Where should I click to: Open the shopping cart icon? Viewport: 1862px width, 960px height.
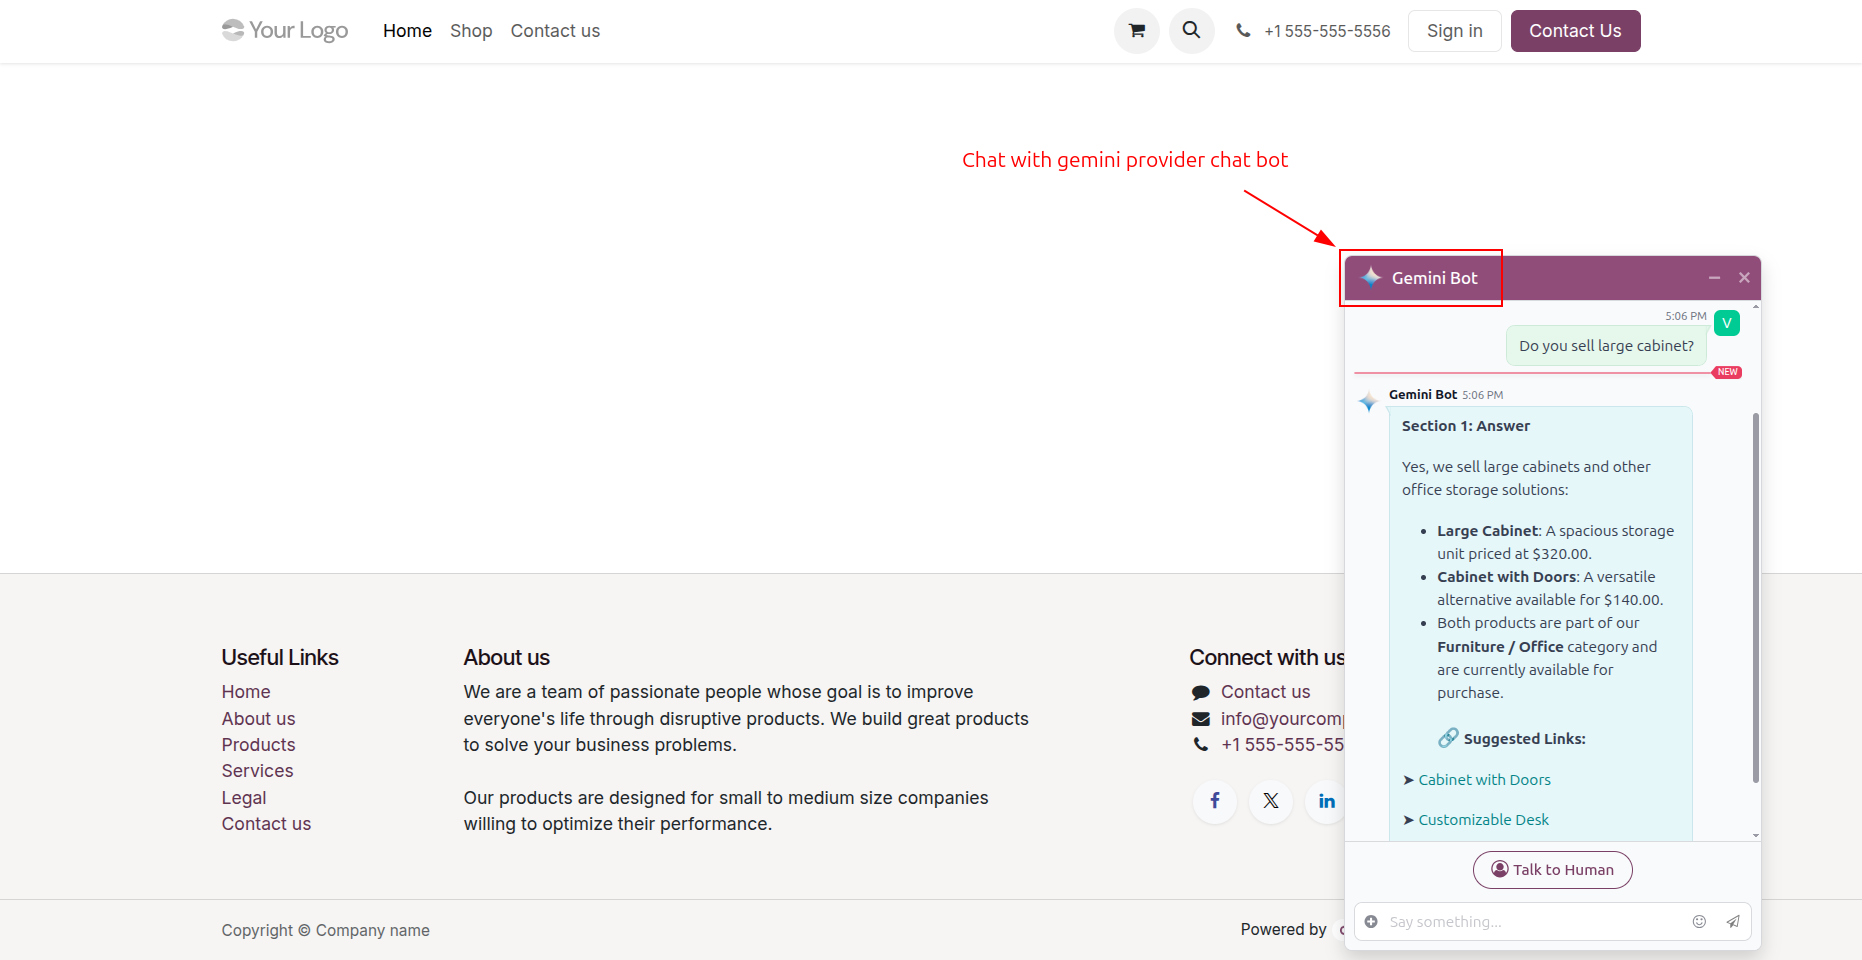click(1137, 31)
